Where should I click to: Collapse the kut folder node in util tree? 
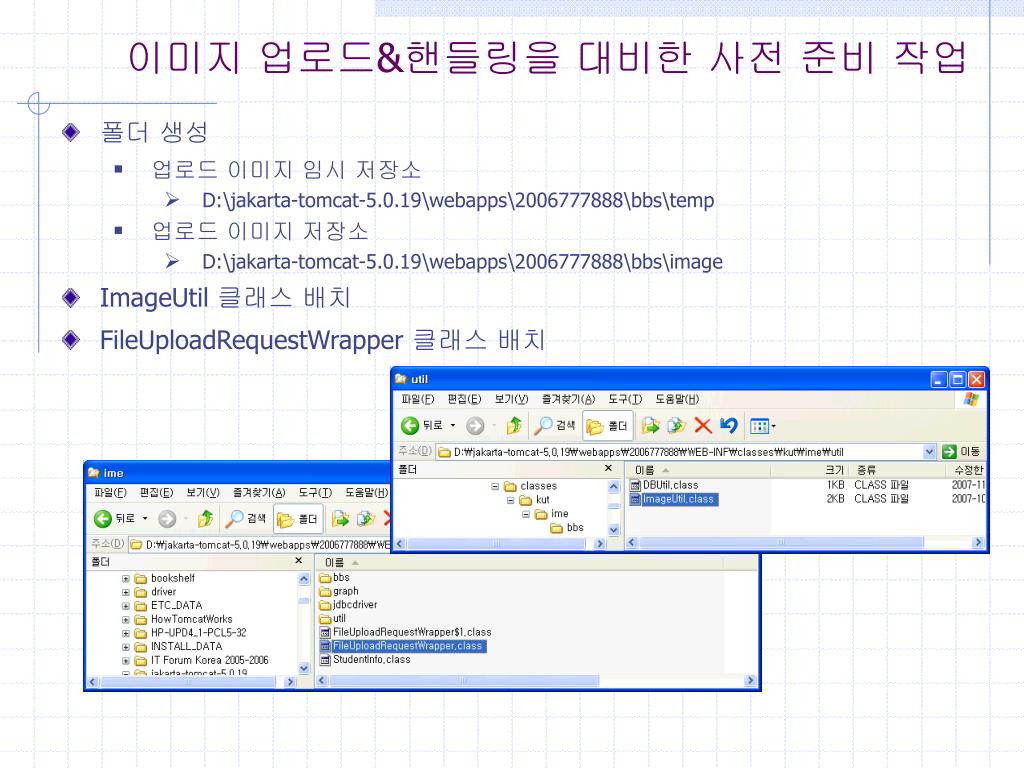pos(511,500)
